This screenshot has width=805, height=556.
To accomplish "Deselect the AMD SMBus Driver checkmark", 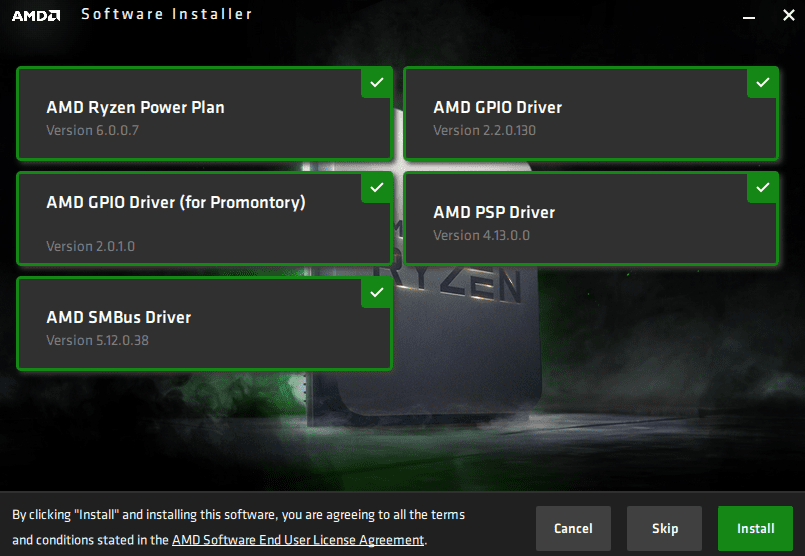I will 376,293.
